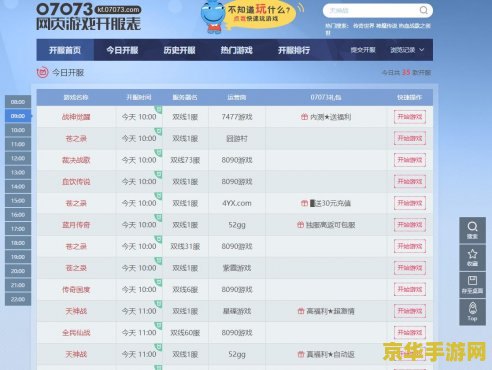The image size is (492, 370).
Task: Click the 收藏 star icon in right sidebar
Action: tap(472, 258)
